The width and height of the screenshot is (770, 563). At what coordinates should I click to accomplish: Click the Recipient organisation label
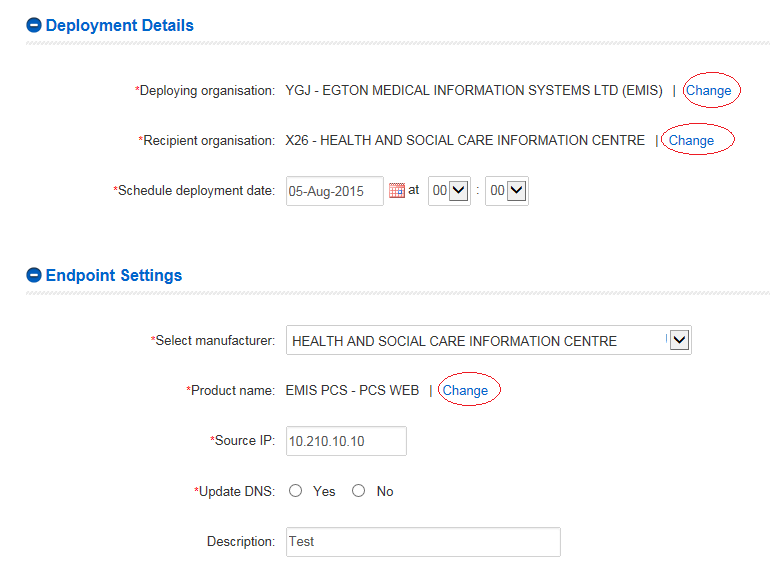[207, 141]
